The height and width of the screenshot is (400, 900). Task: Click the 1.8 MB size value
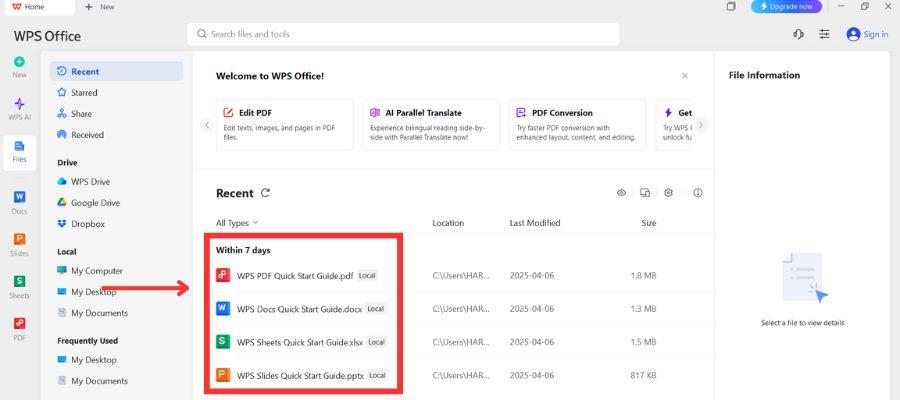tap(643, 275)
